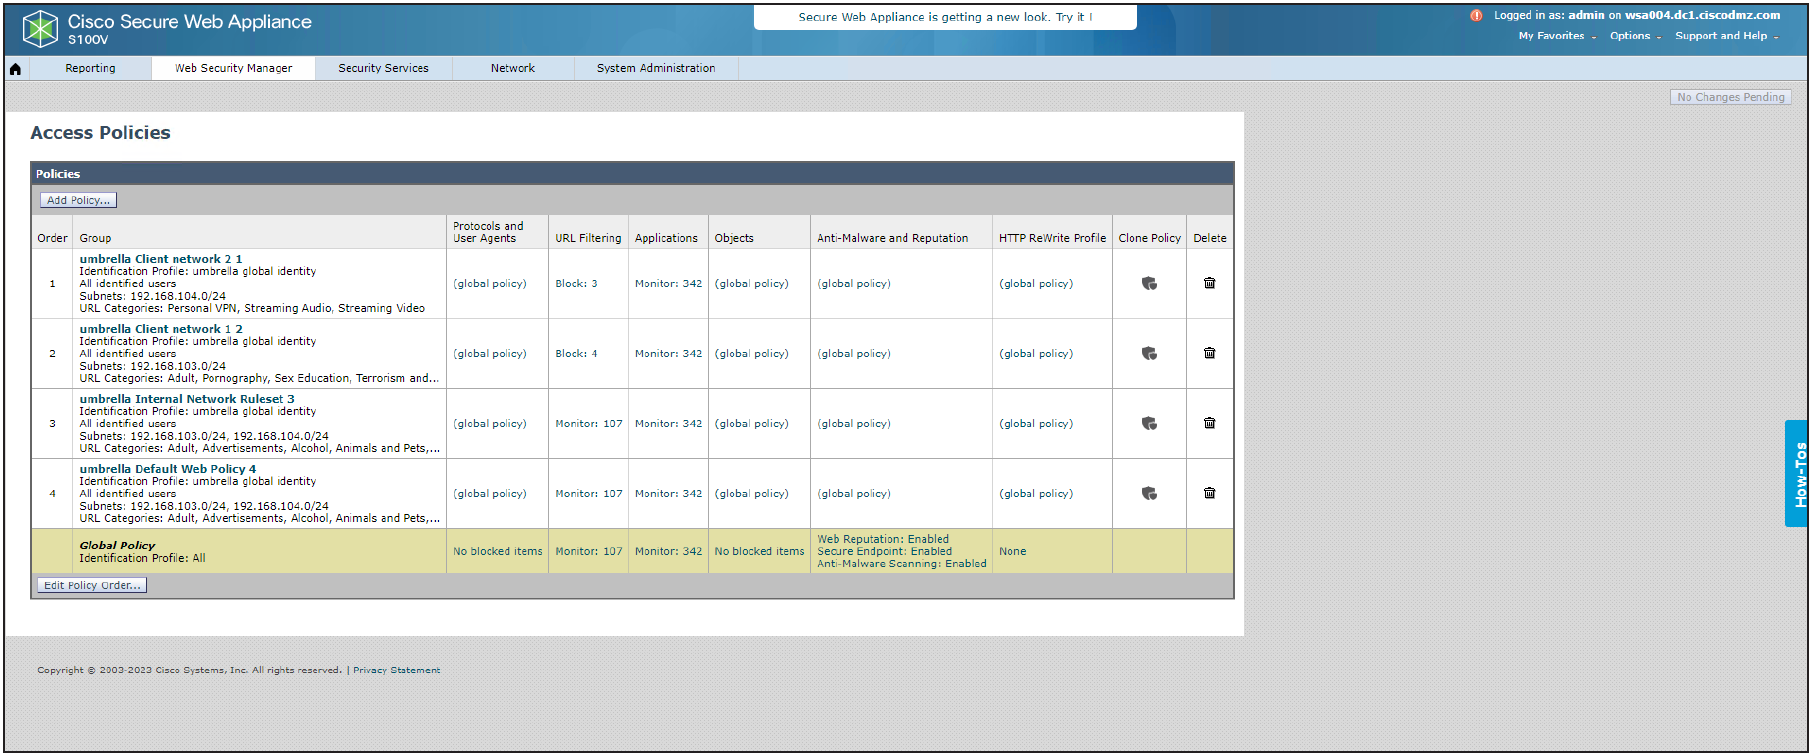1812x756 pixels.
Task: Clone umbrella Default Web Policy
Action: click(x=1149, y=494)
